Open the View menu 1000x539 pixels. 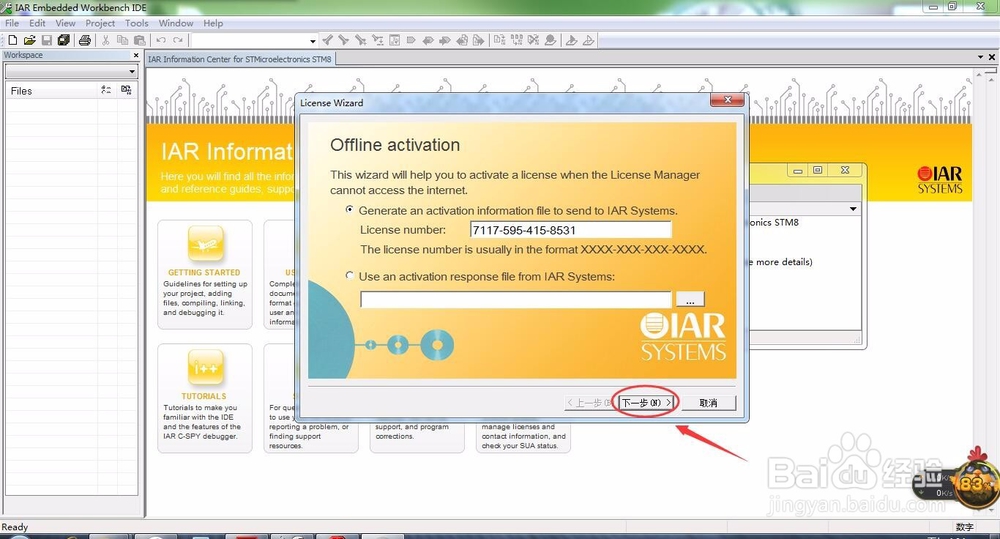(66, 23)
